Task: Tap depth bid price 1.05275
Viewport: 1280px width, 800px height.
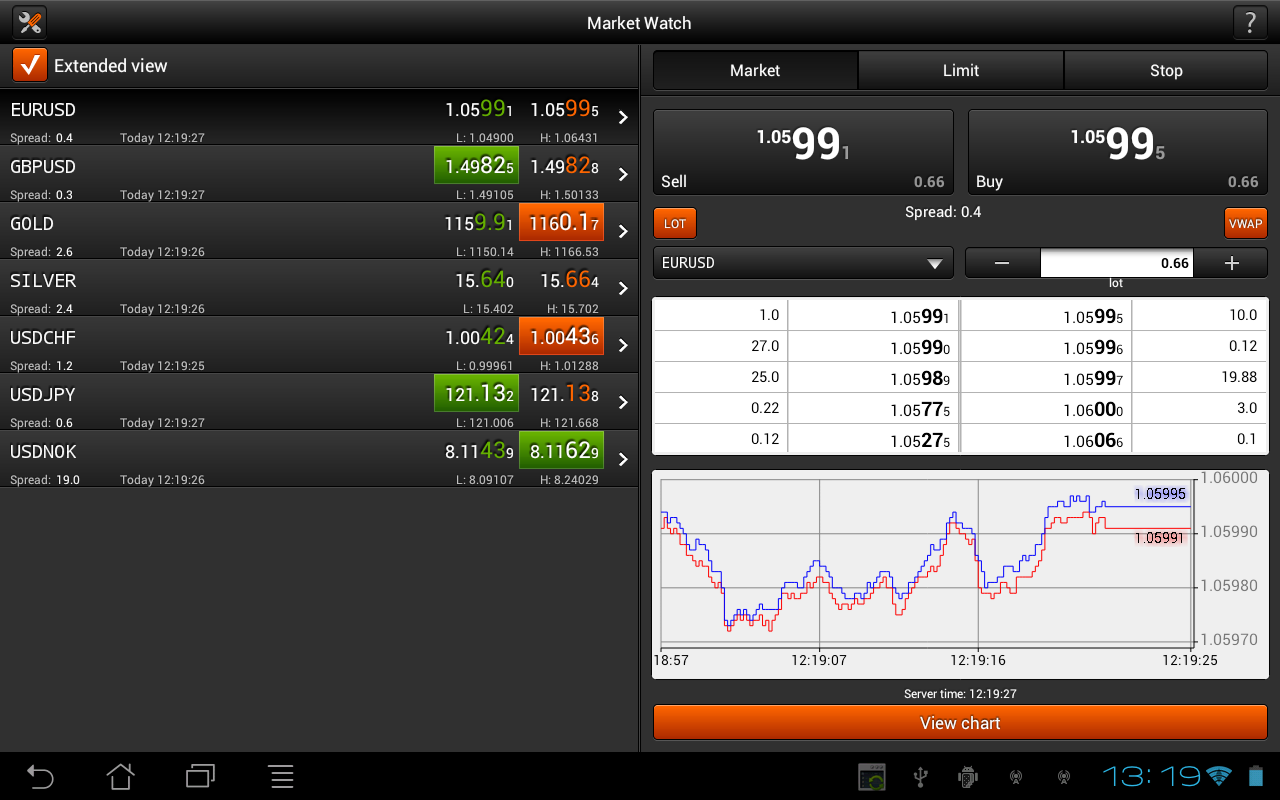Action: click(x=920, y=441)
